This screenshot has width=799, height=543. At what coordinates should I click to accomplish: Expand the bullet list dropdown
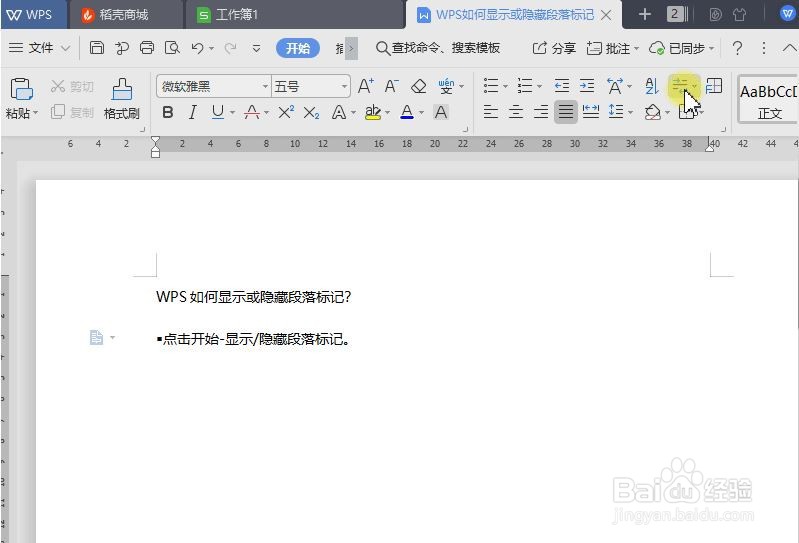tap(505, 86)
